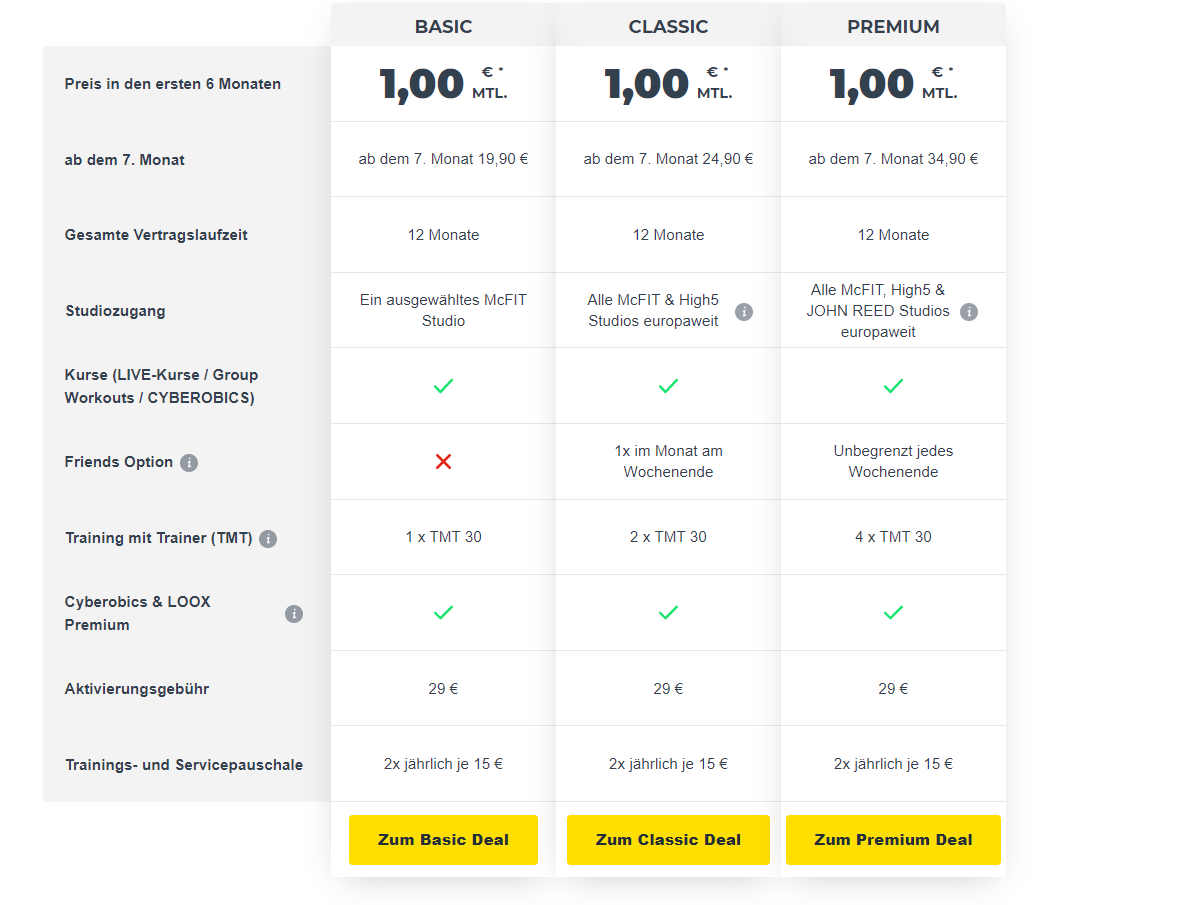Open info icon for Cyberobics & LOOX Premium
Viewport: 1192px width, 905px height.
[293, 614]
